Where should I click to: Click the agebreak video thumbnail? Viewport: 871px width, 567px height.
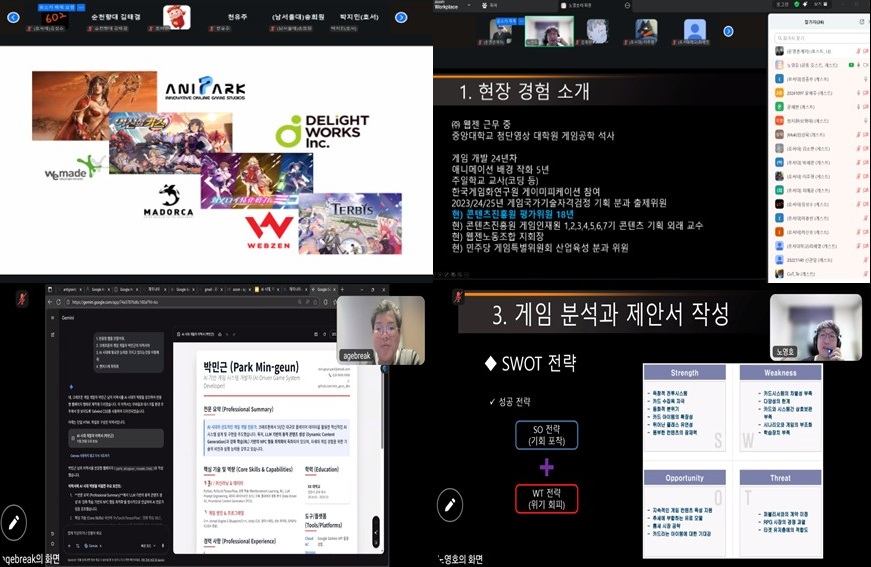click(x=381, y=330)
